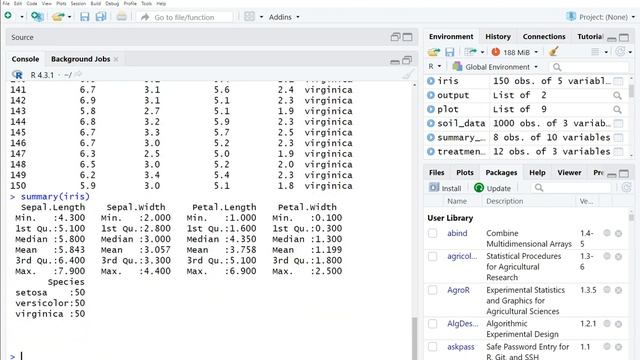Switch to the Background Jobs tab
Screen dimensions: 640x360
tap(80, 59)
